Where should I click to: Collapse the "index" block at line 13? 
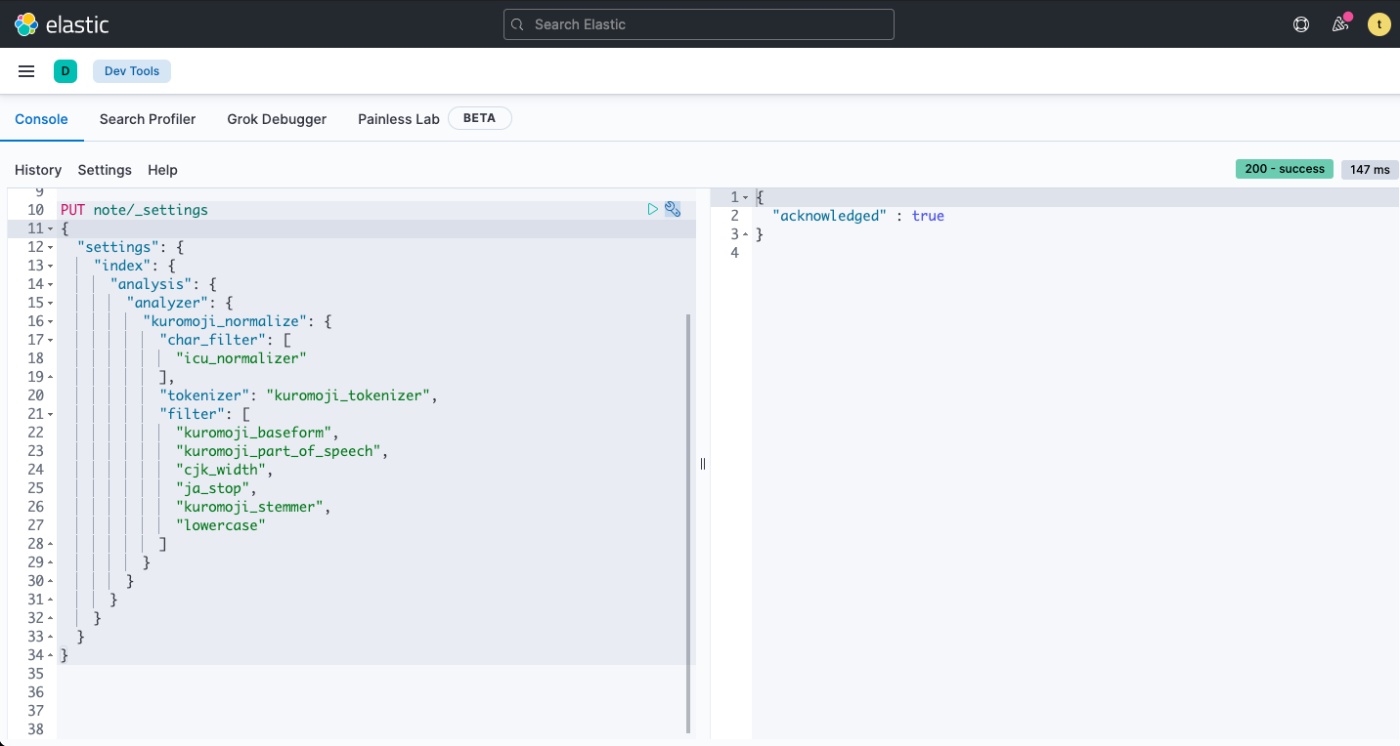coord(51,266)
